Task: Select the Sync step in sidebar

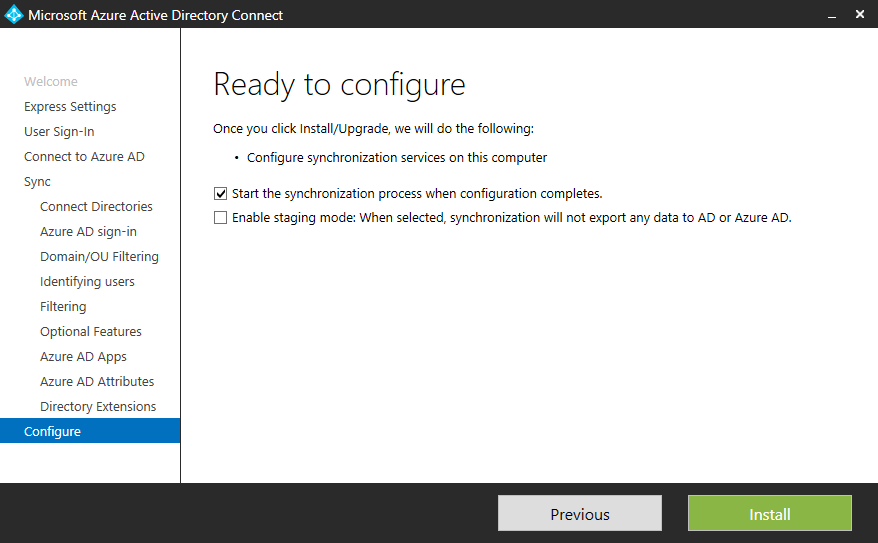Action: pyautogui.click(x=37, y=182)
